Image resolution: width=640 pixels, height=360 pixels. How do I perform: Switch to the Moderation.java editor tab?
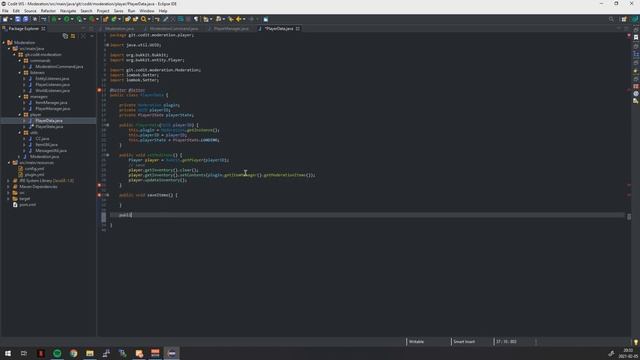pos(119,29)
